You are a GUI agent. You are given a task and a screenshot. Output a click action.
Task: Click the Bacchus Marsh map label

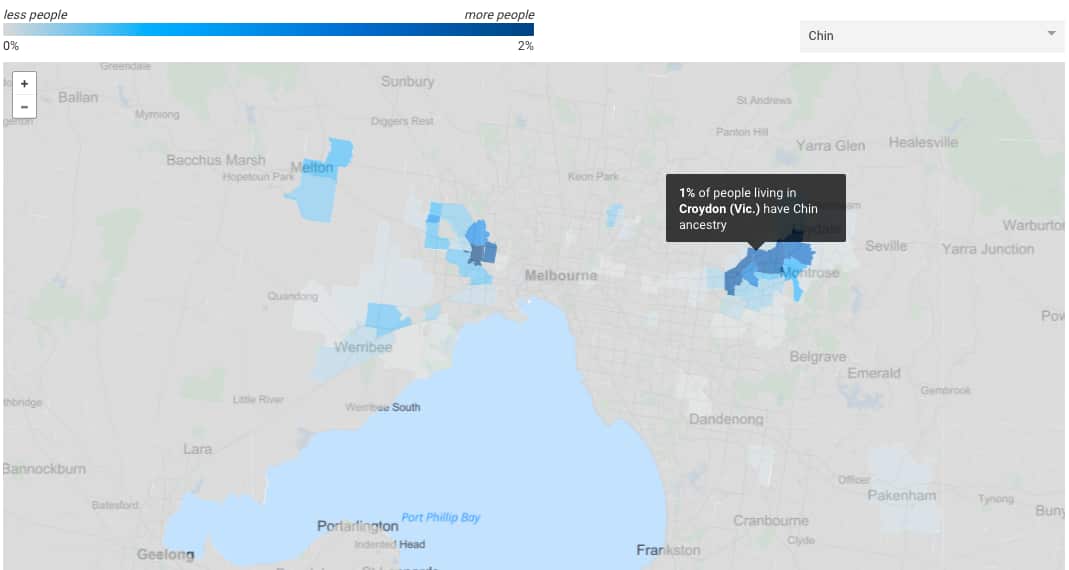click(x=215, y=160)
